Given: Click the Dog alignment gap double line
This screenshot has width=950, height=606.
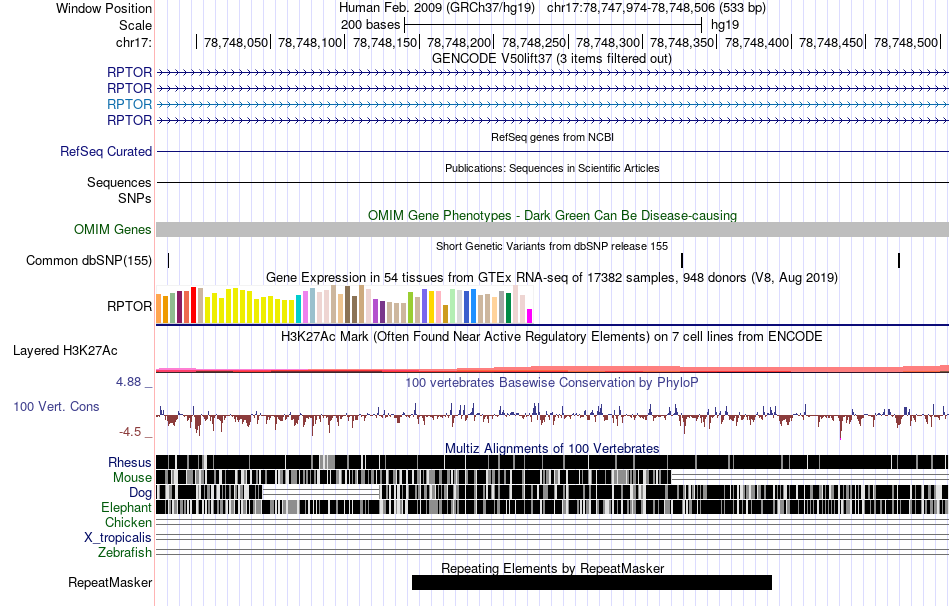Looking at the screenshot, I should tap(321, 492).
